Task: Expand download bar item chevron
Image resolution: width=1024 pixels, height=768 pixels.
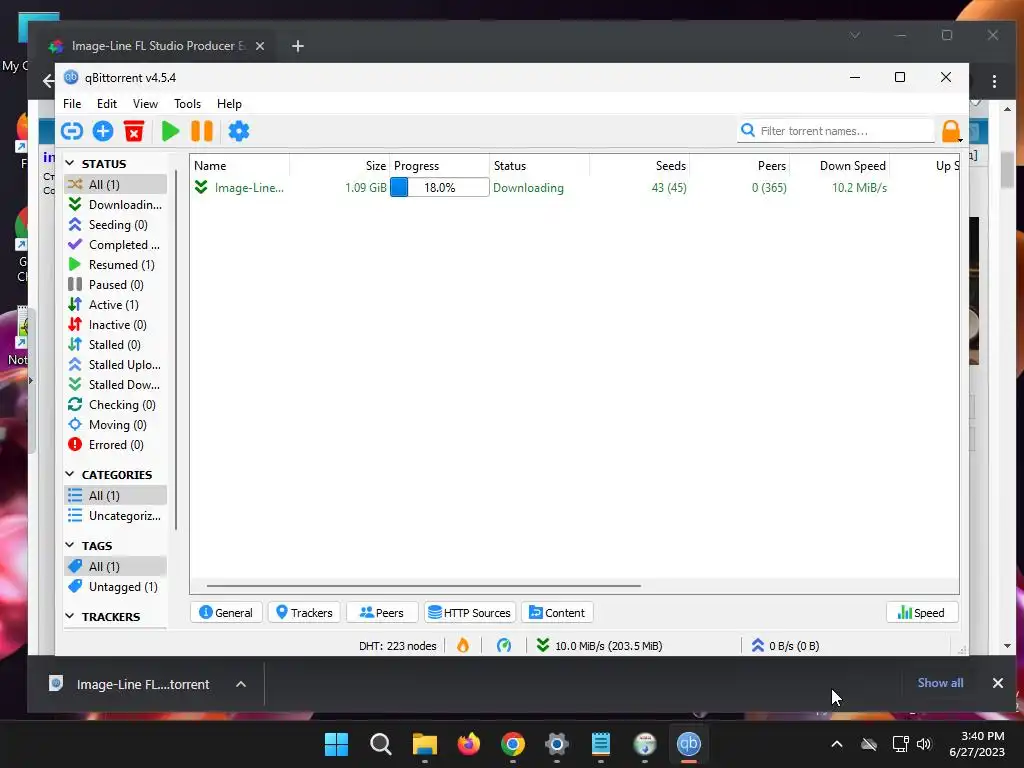Action: click(x=241, y=684)
